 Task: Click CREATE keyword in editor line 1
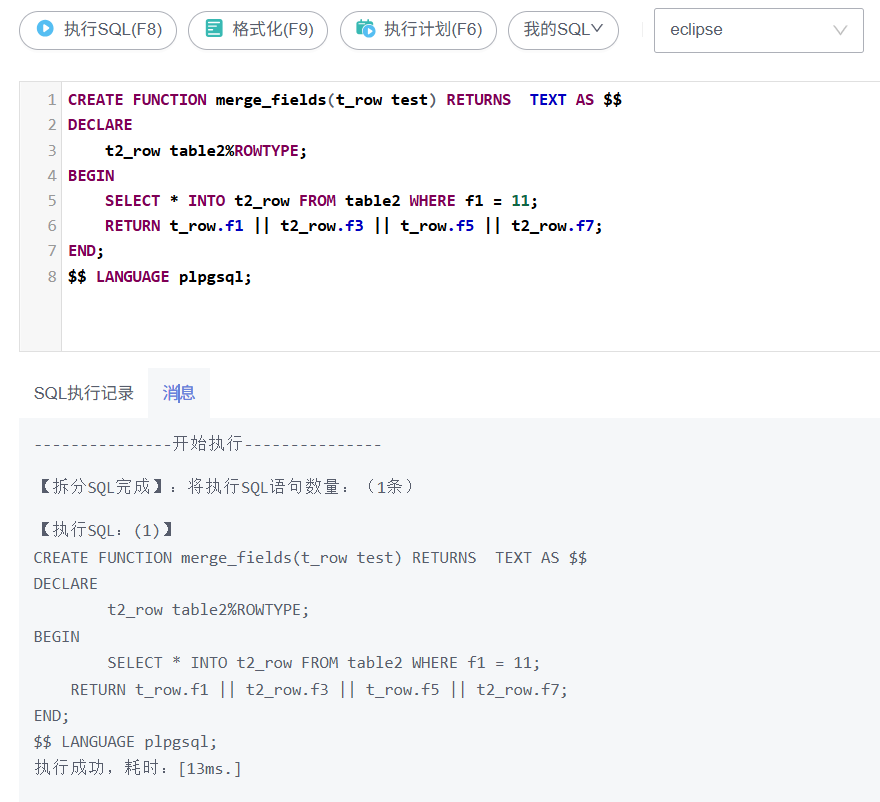tap(95, 100)
